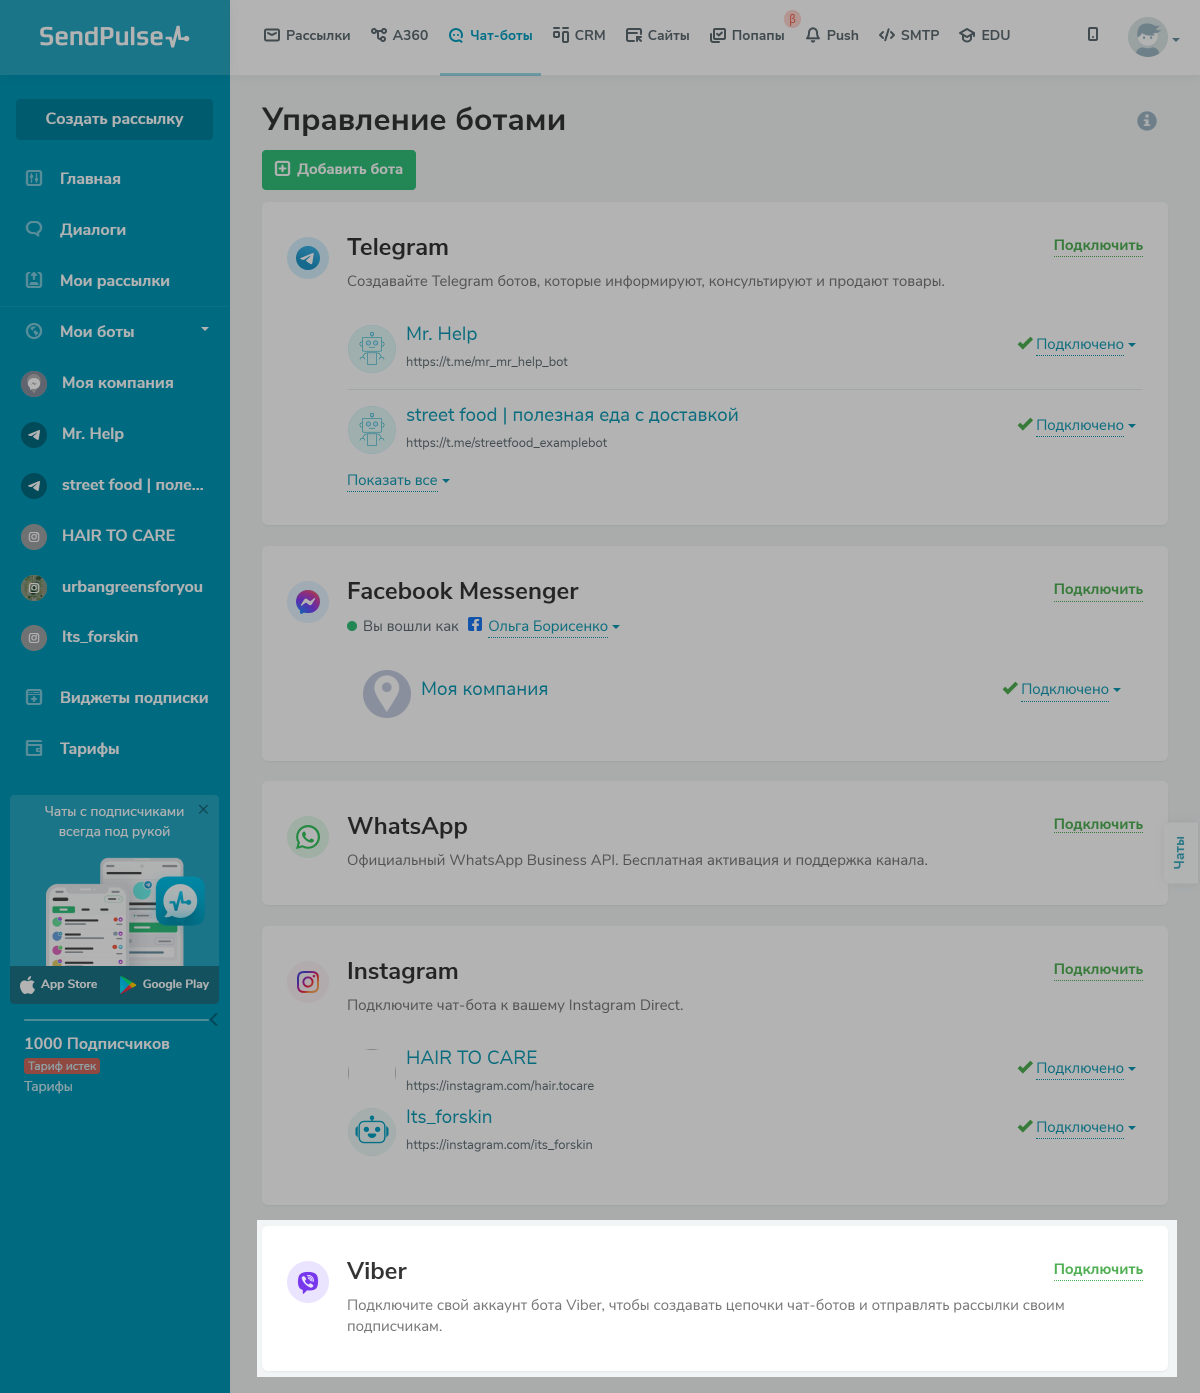
Task: Open the Рассылки top menu
Action: coord(307,35)
